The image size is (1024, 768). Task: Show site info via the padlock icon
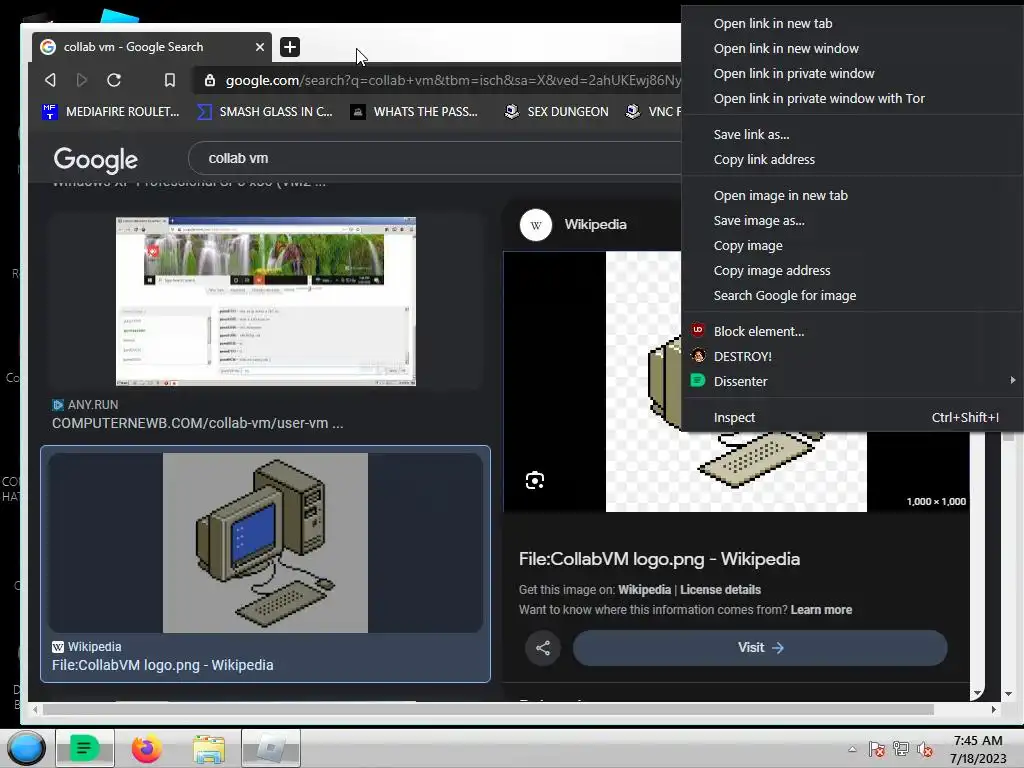[x=210, y=80]
